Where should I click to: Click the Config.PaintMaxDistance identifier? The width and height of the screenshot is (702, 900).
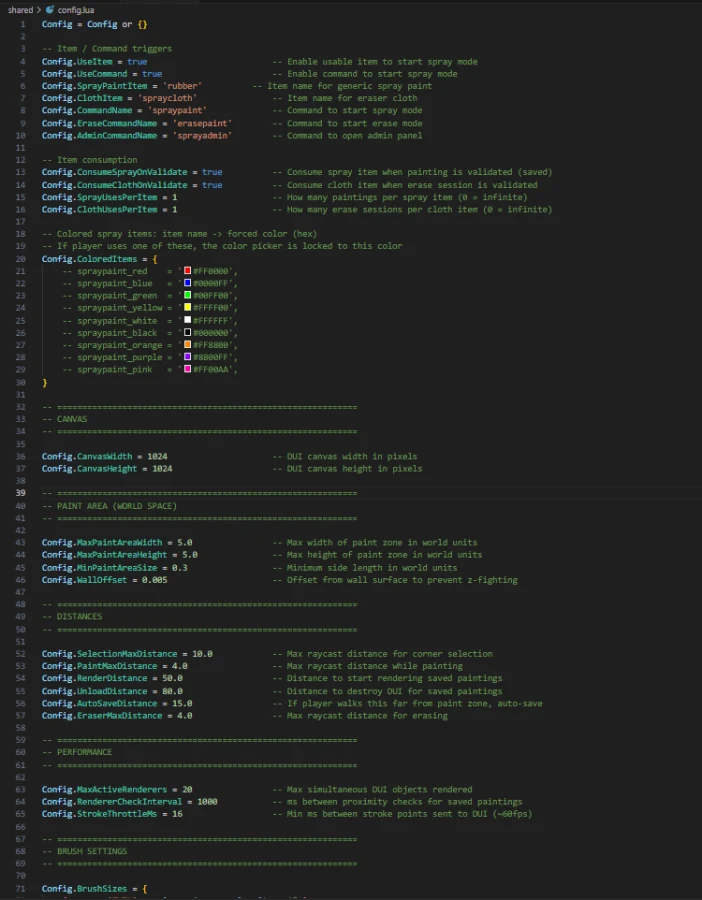pyautogui.click(x=99, y=666)
